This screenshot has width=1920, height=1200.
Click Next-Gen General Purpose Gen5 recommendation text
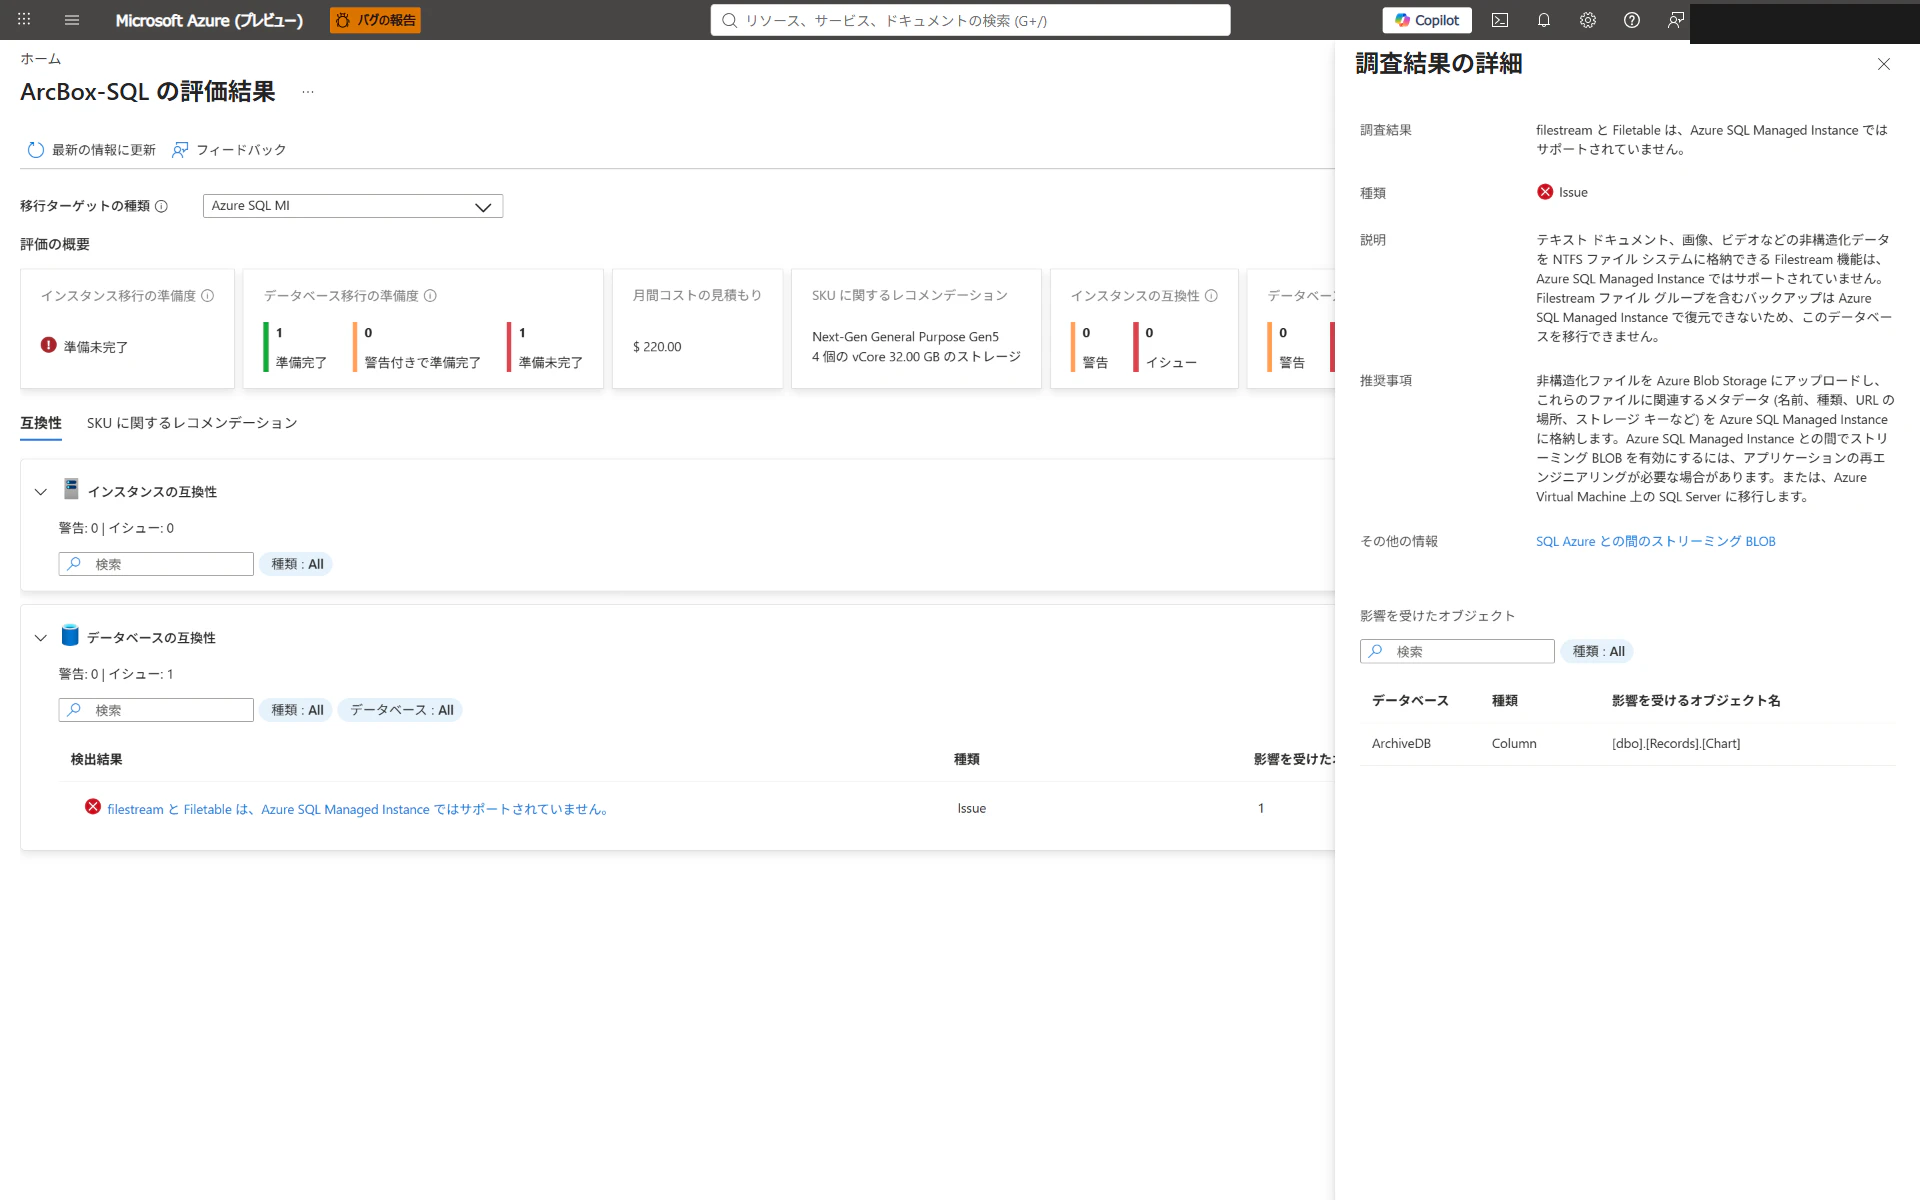(x=905, y=337)
